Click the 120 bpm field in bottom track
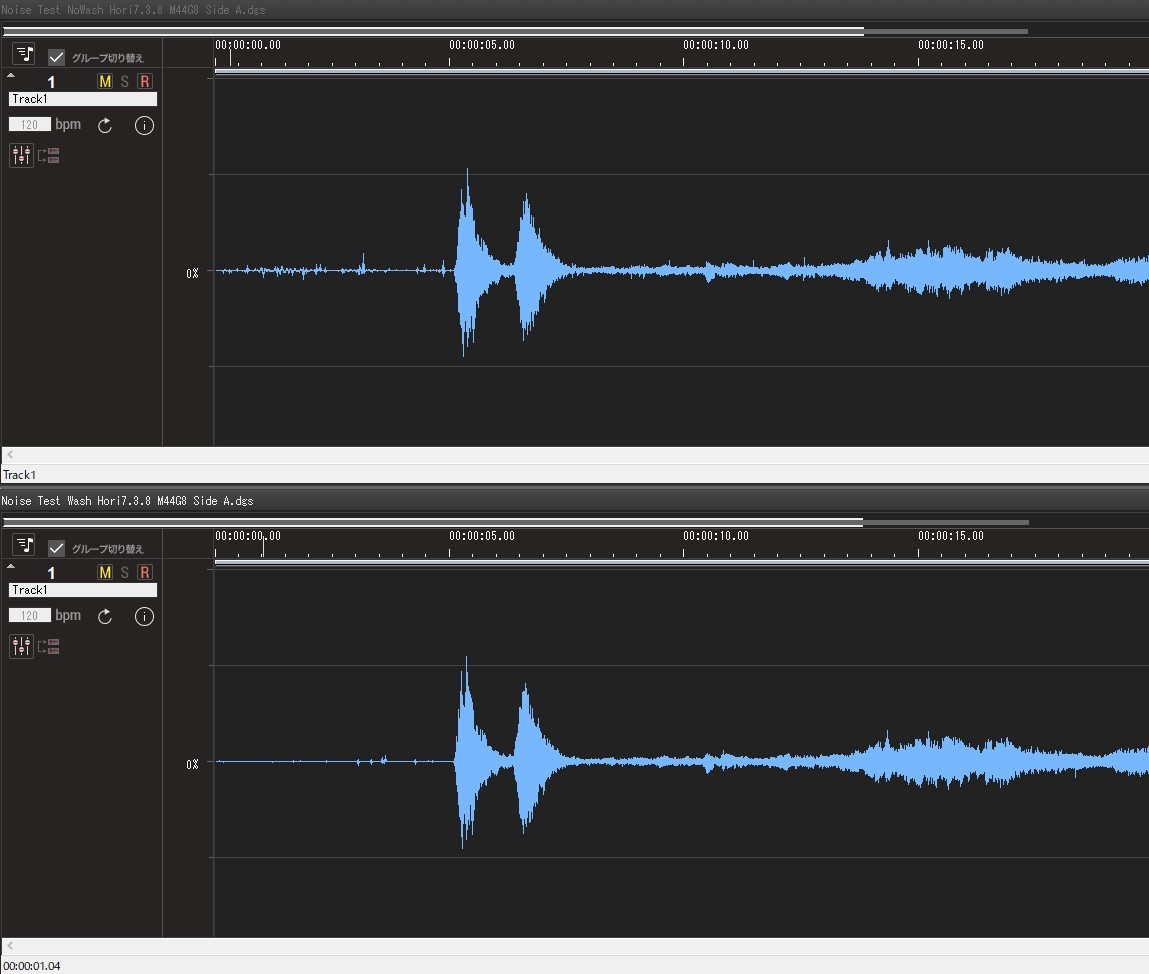 click(30, 616)
